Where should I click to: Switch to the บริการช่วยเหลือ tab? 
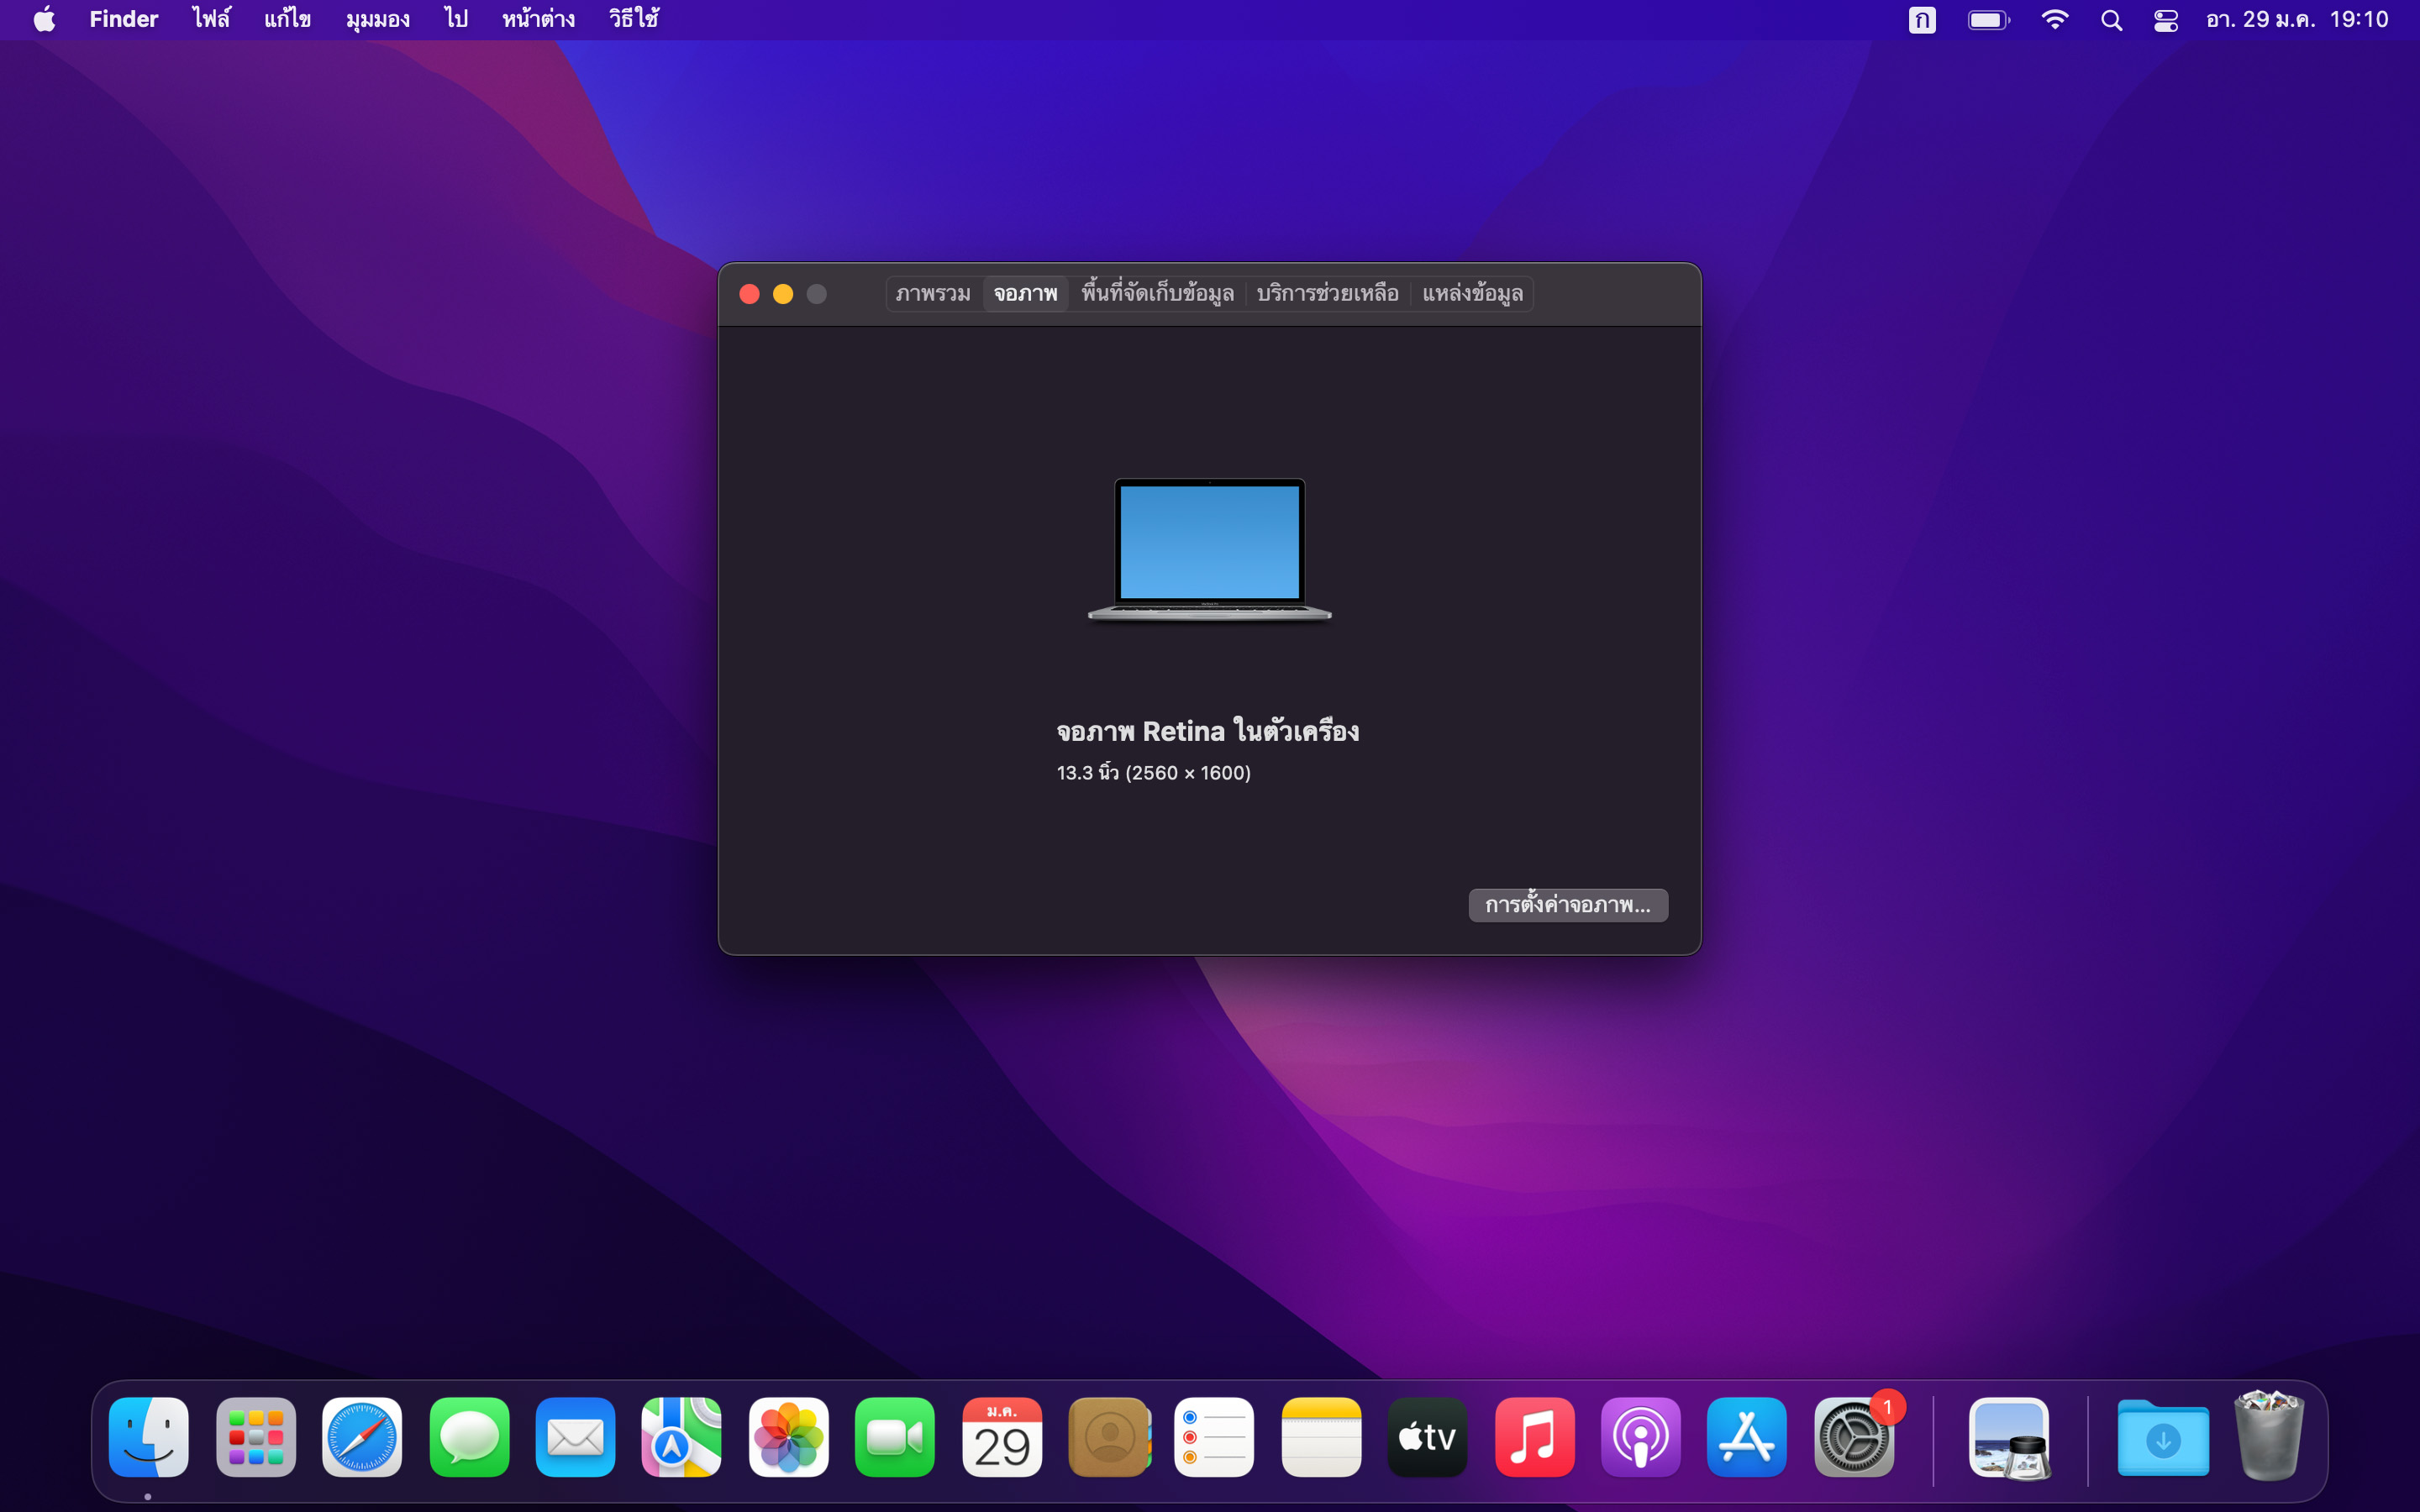[1327, 294]
